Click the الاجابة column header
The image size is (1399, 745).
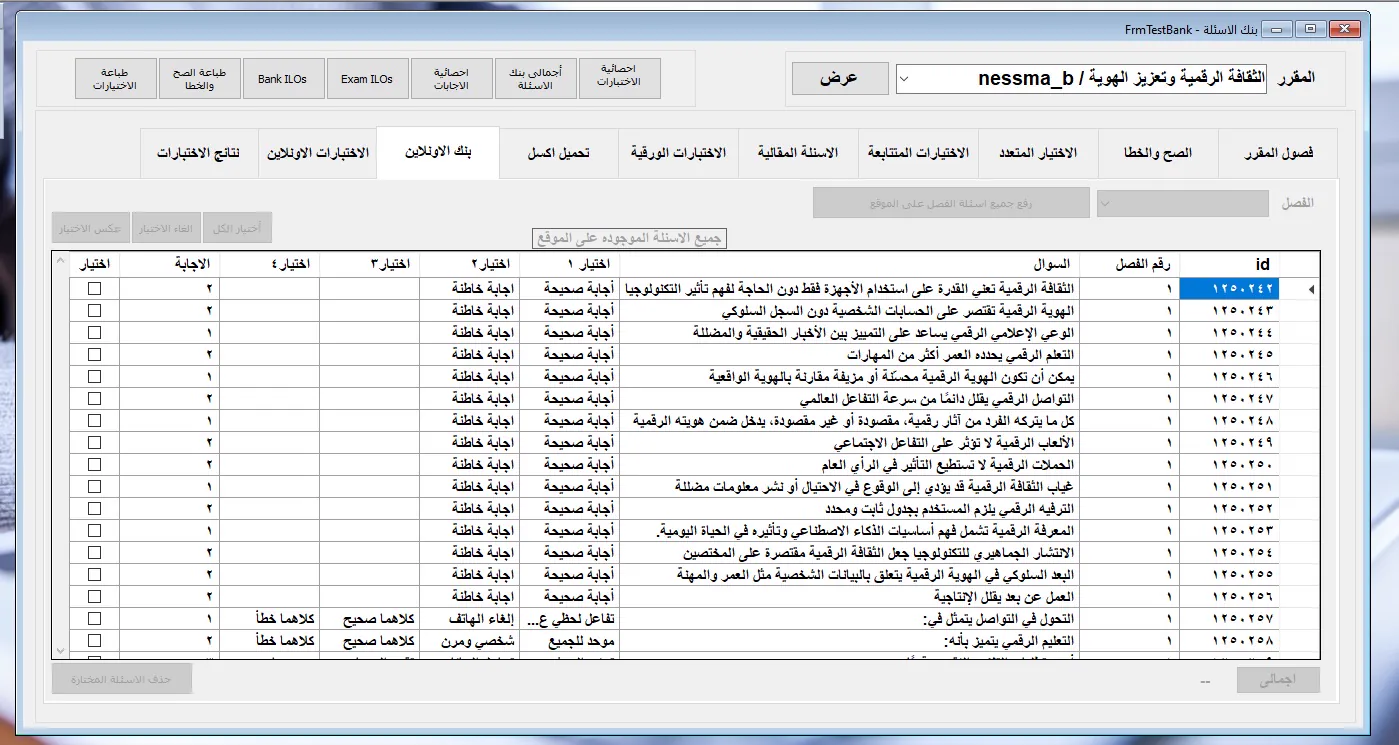[169, 264]
